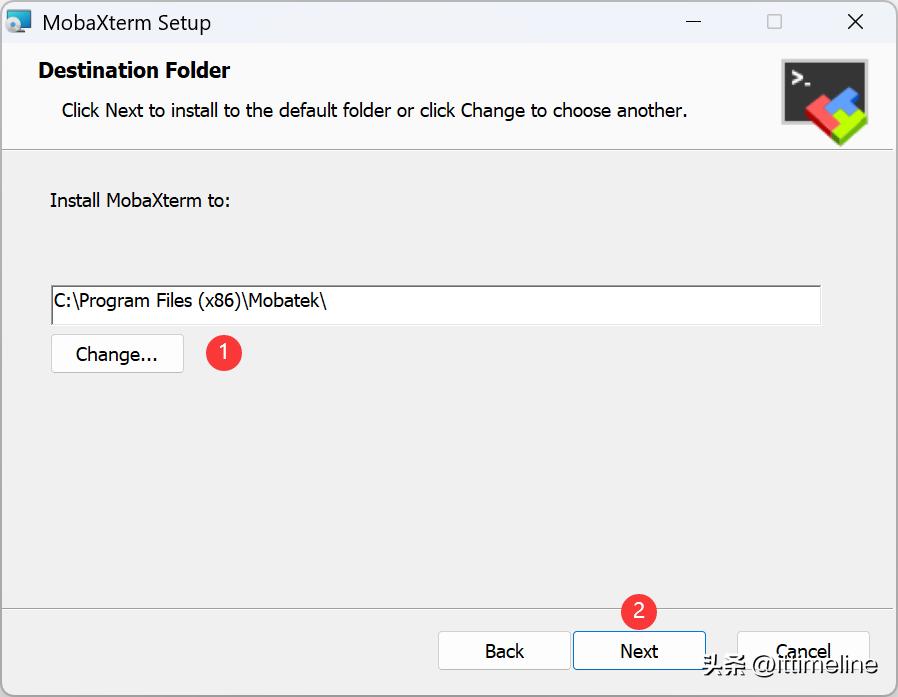Click the "@ittimeline" watermark text
The image size is (898, 697).
(815, 665)
